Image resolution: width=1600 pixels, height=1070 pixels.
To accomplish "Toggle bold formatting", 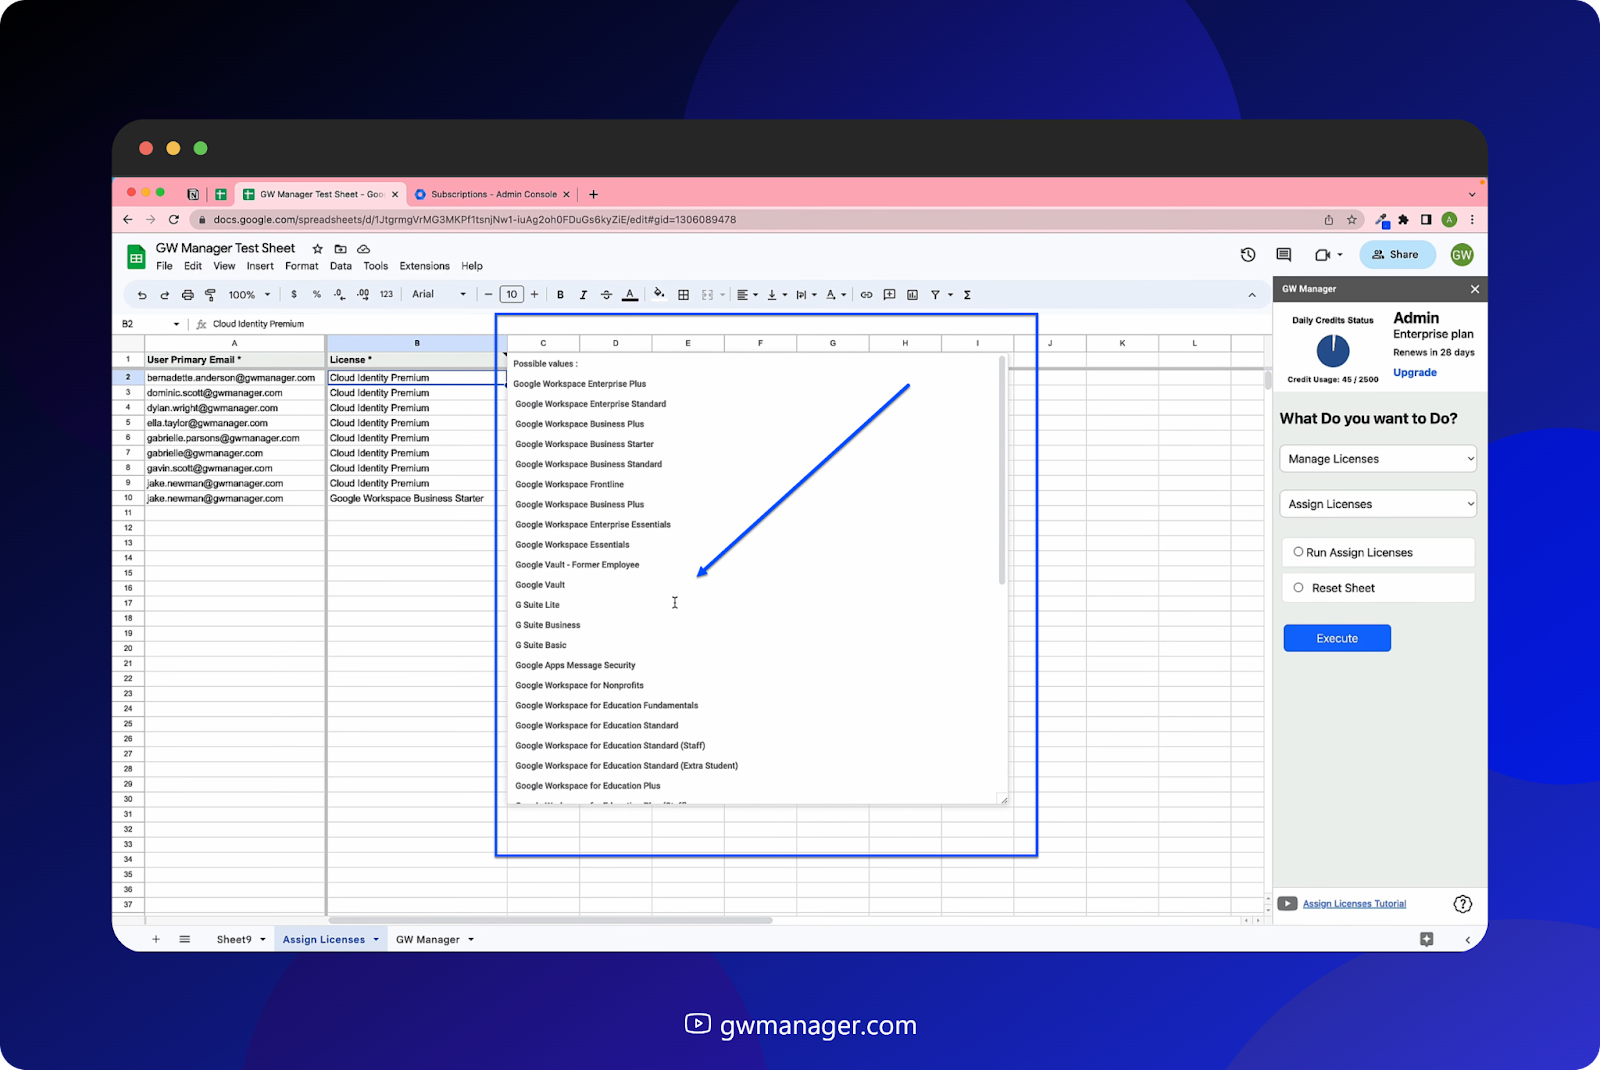I will tap(560, 295).
